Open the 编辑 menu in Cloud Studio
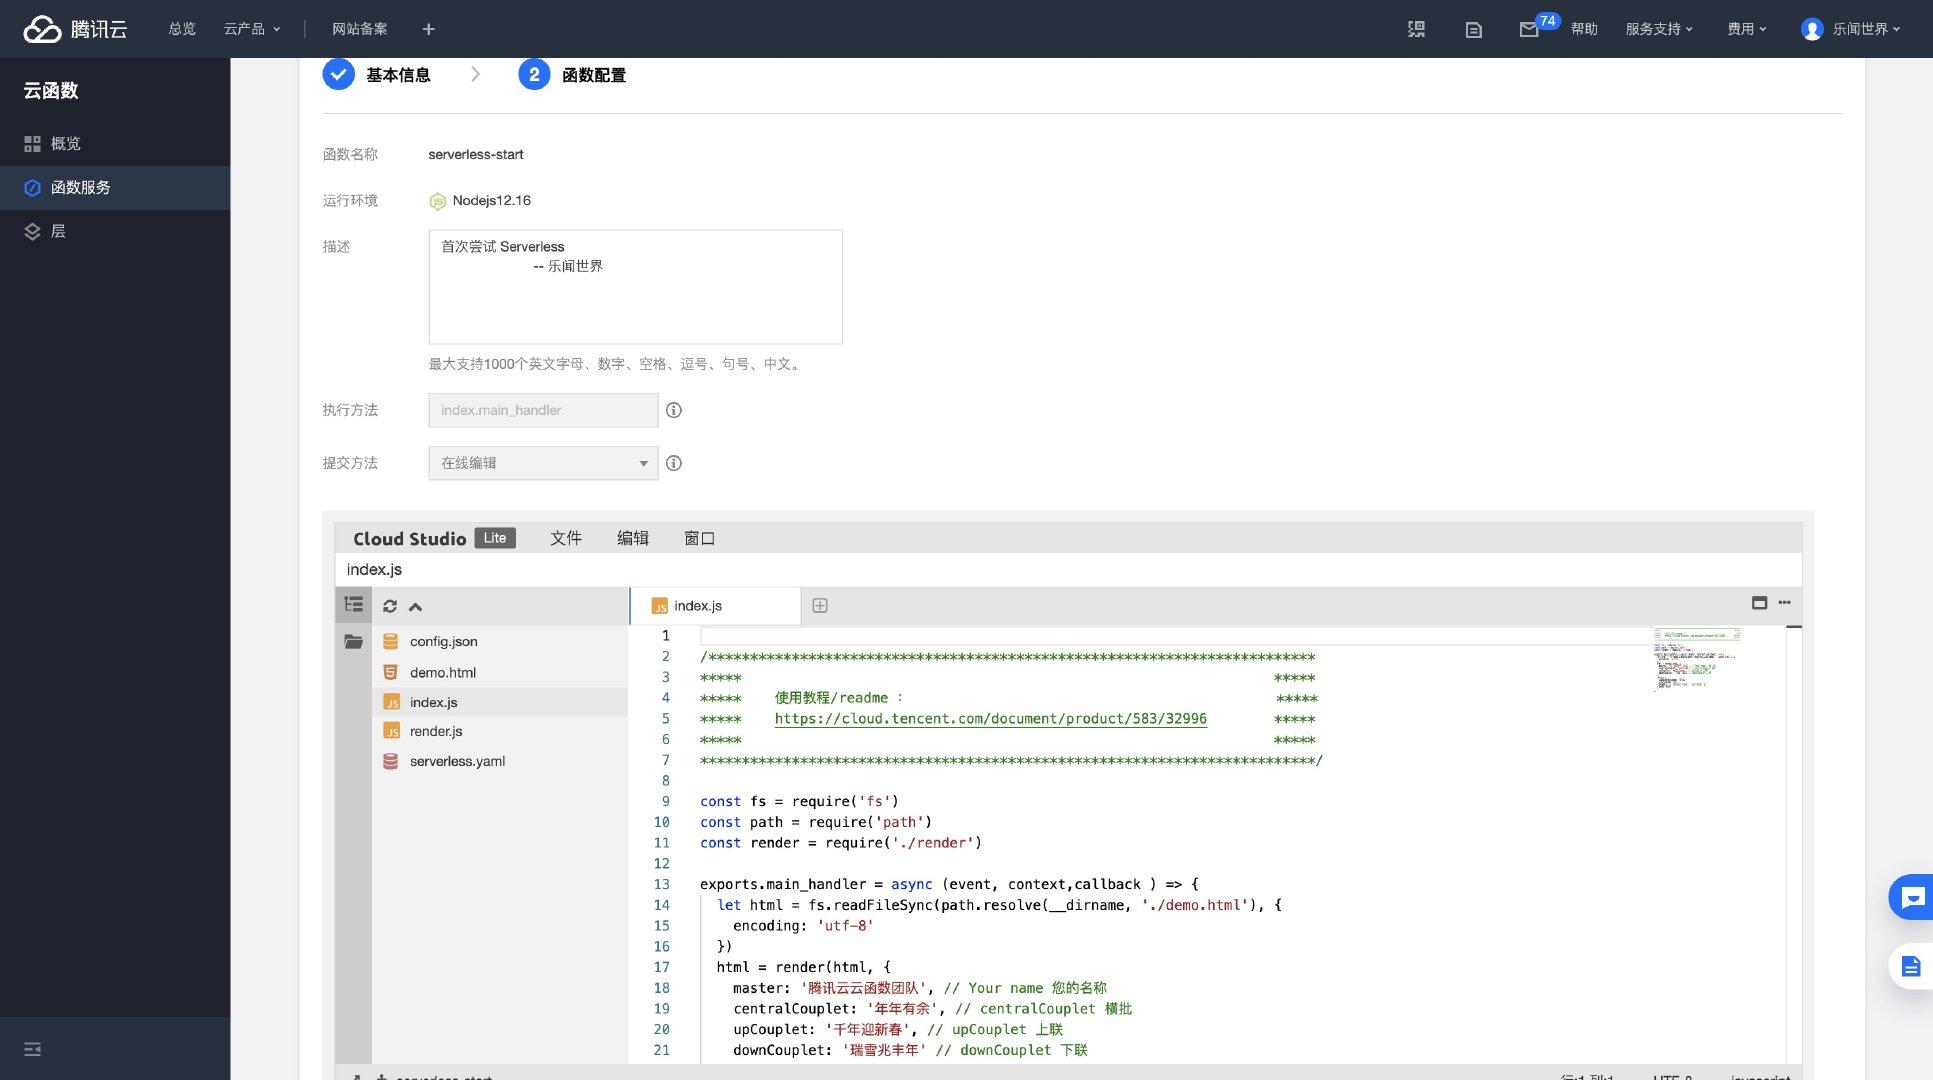Screen dimensions: 1933x1080 [633, 538]
